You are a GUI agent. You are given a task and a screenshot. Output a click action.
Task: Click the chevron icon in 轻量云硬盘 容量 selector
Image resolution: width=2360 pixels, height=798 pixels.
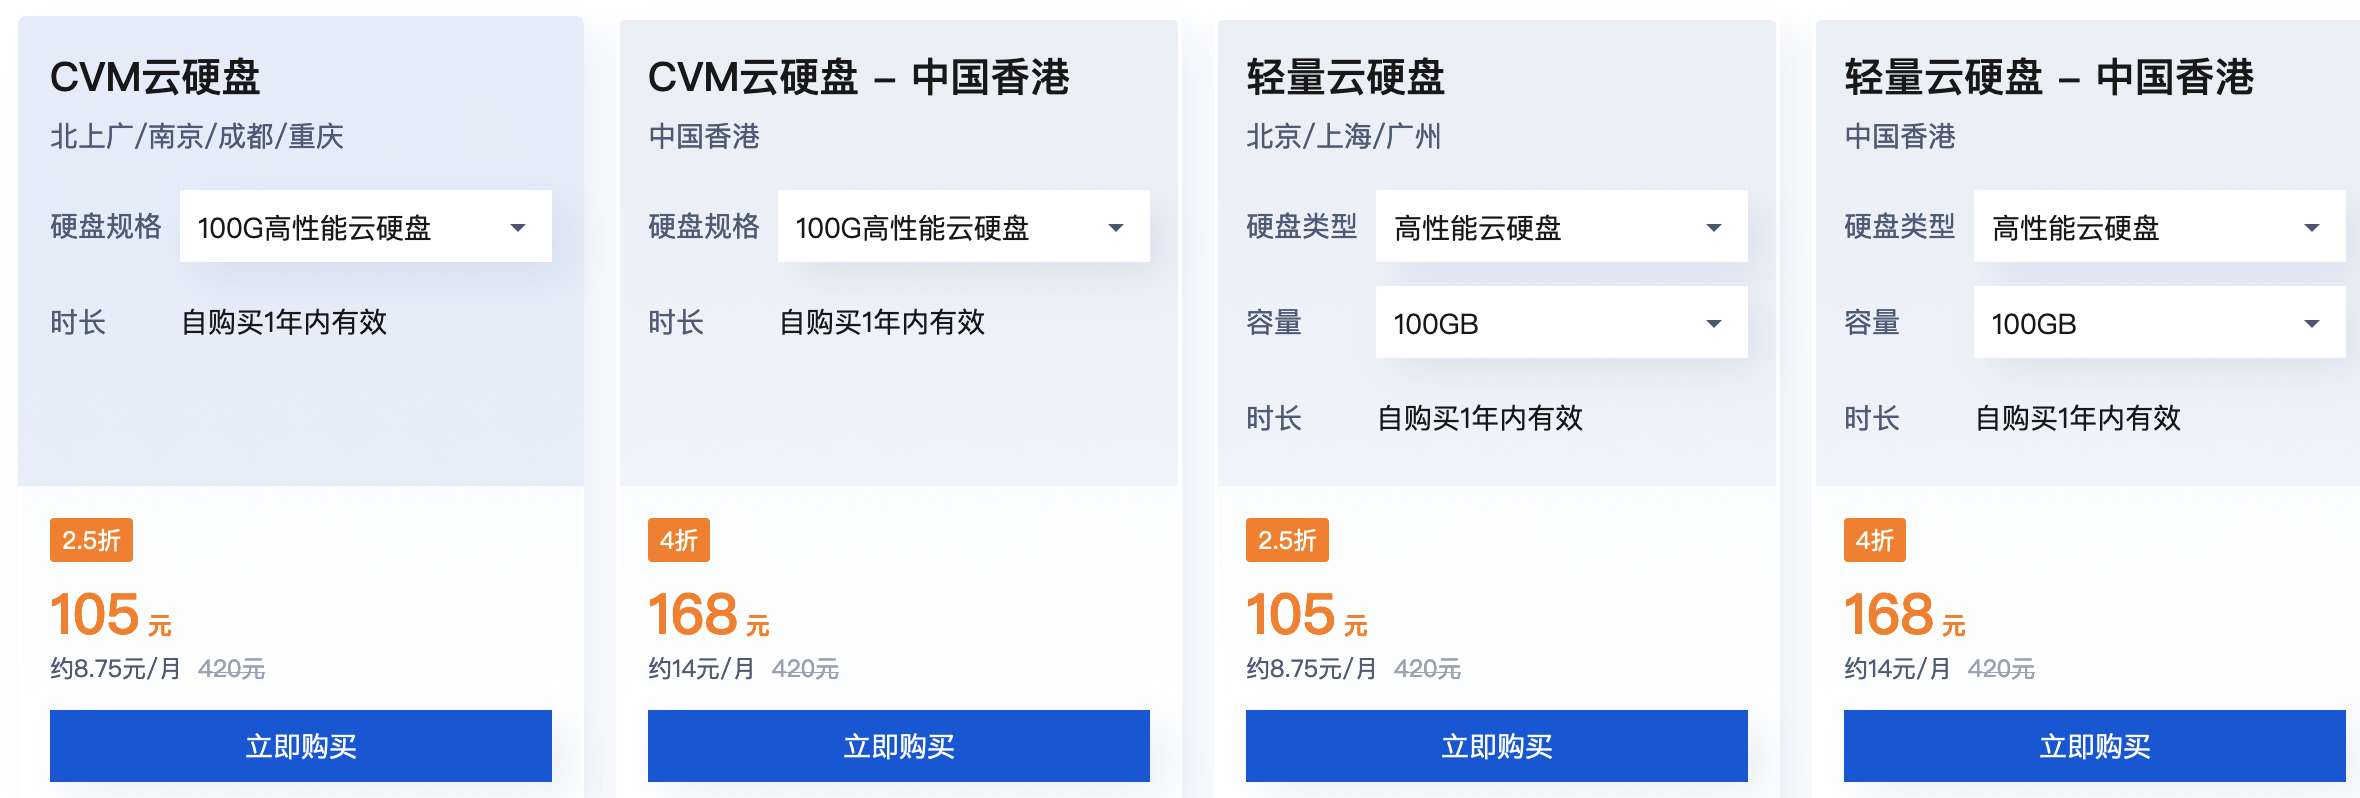coord(1714,322)
